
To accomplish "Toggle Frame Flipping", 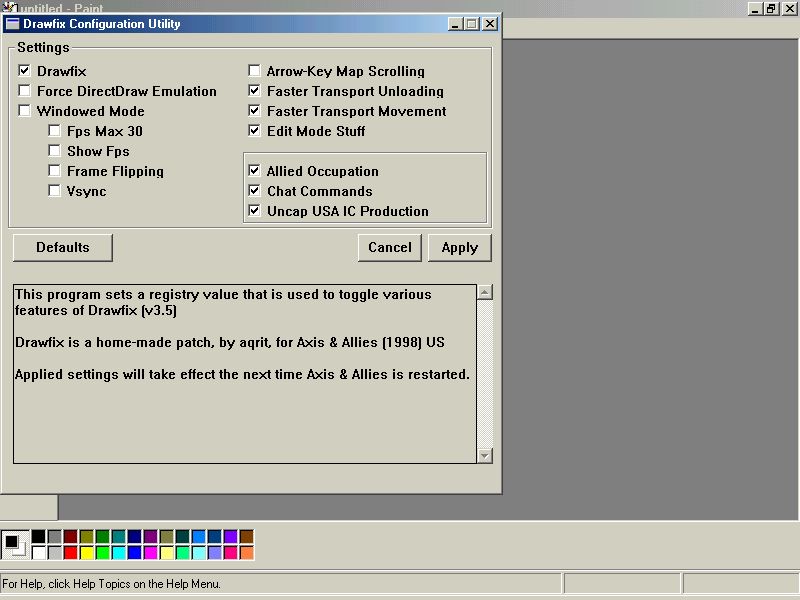I will (54, 170).
